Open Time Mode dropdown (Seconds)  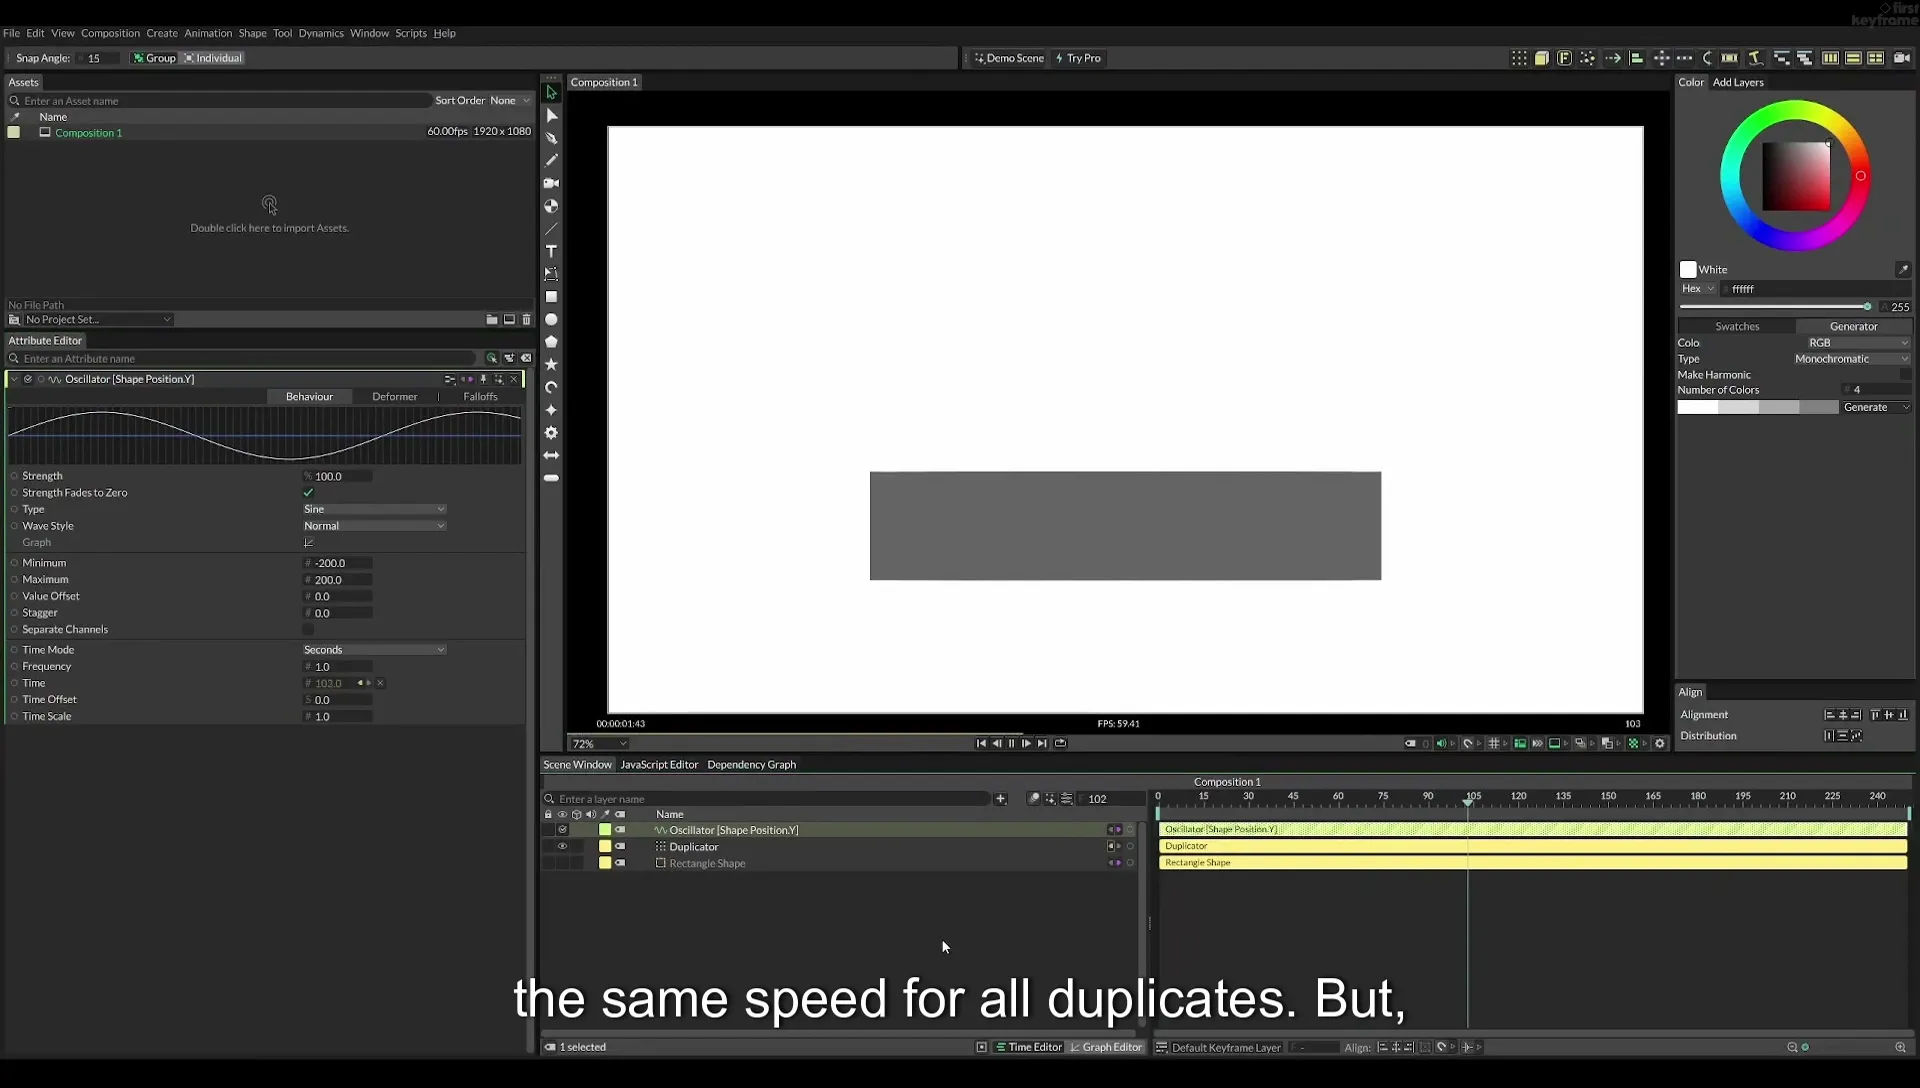point(374,650)
